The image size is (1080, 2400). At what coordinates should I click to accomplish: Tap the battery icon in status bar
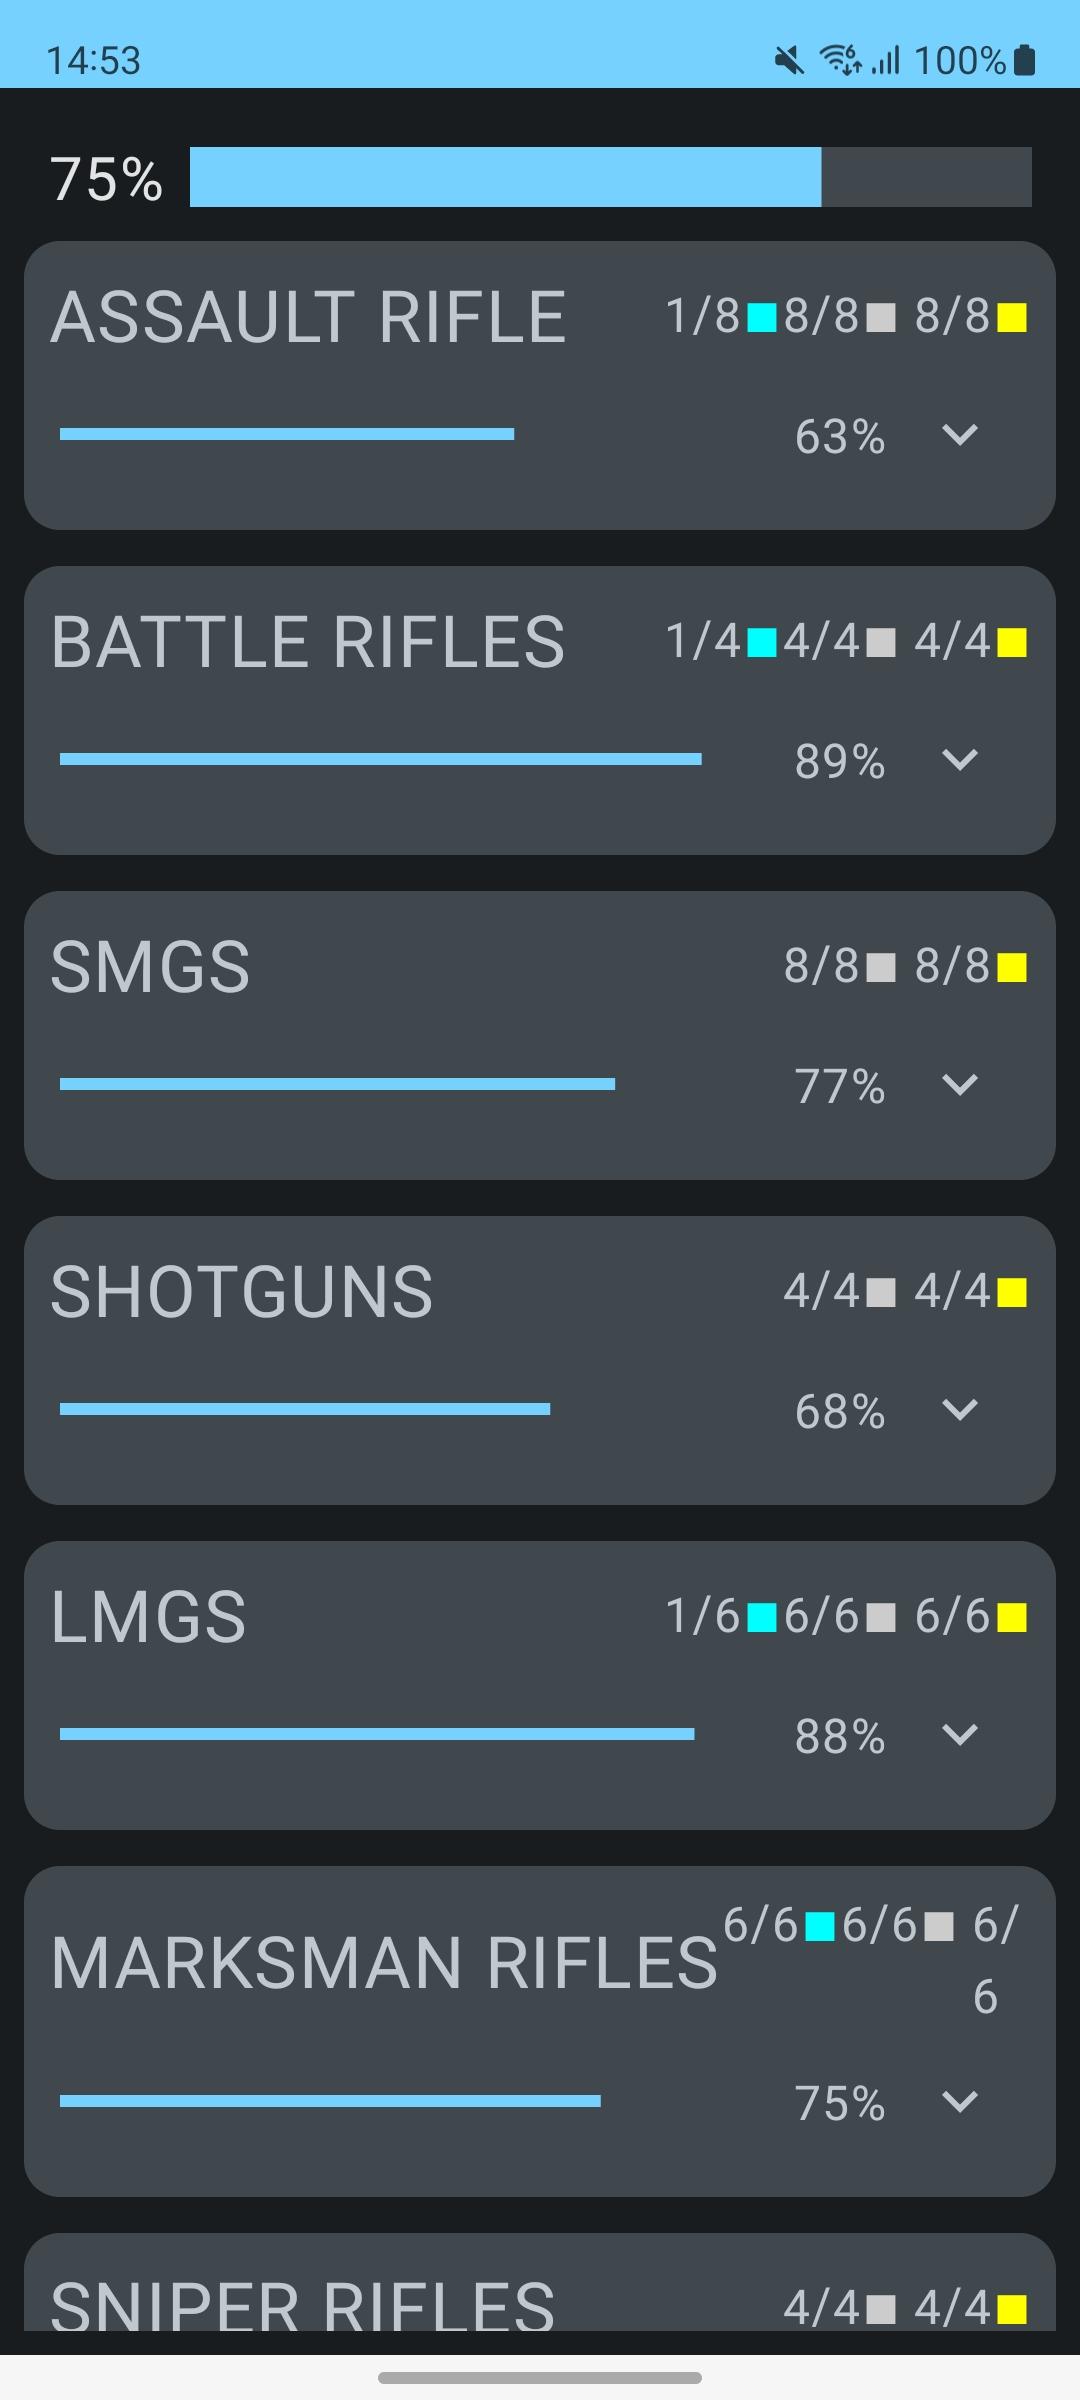tap(1024, 61)
